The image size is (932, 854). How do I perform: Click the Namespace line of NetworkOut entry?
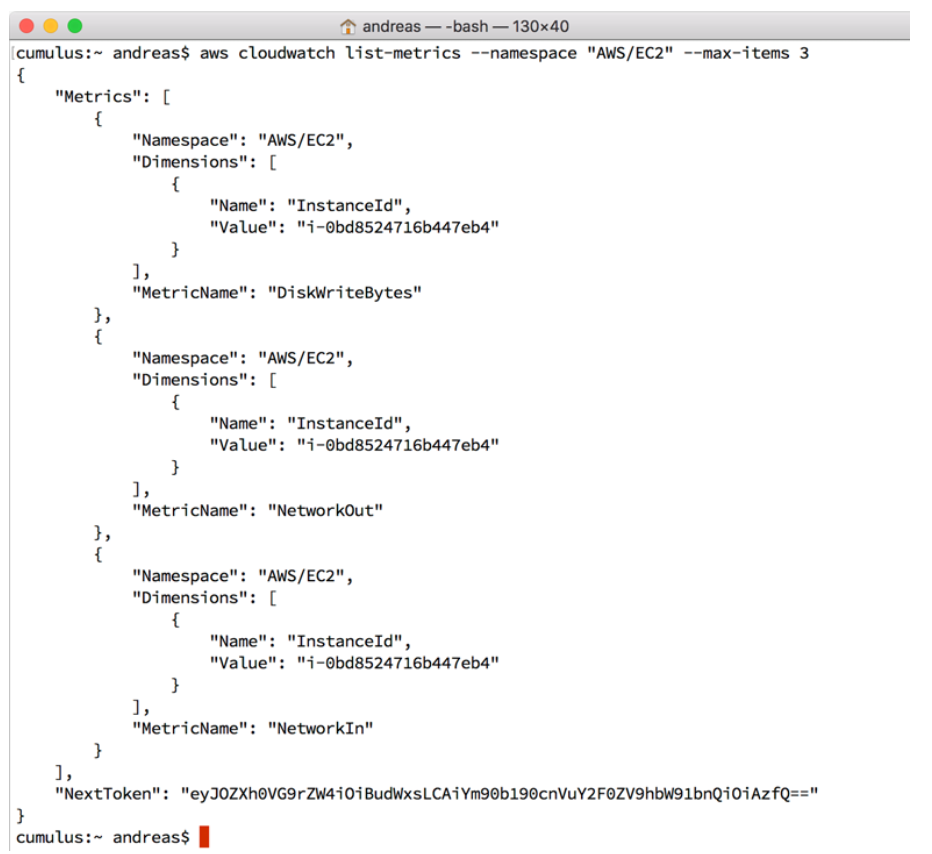click(x=243, y=358)
